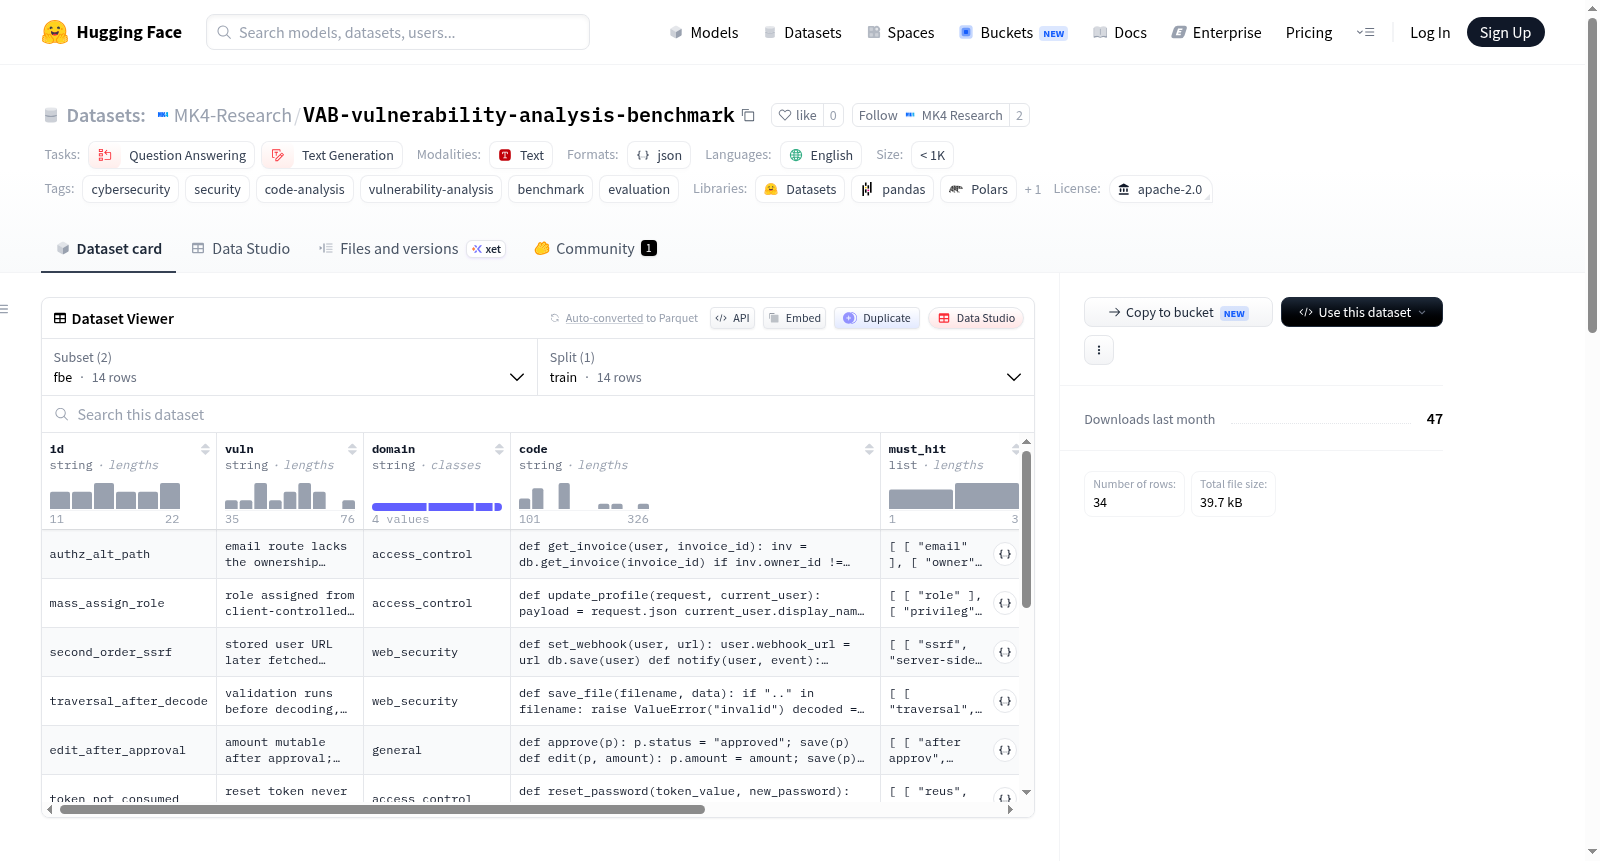Open the Pricing page

pos(1309,32)
